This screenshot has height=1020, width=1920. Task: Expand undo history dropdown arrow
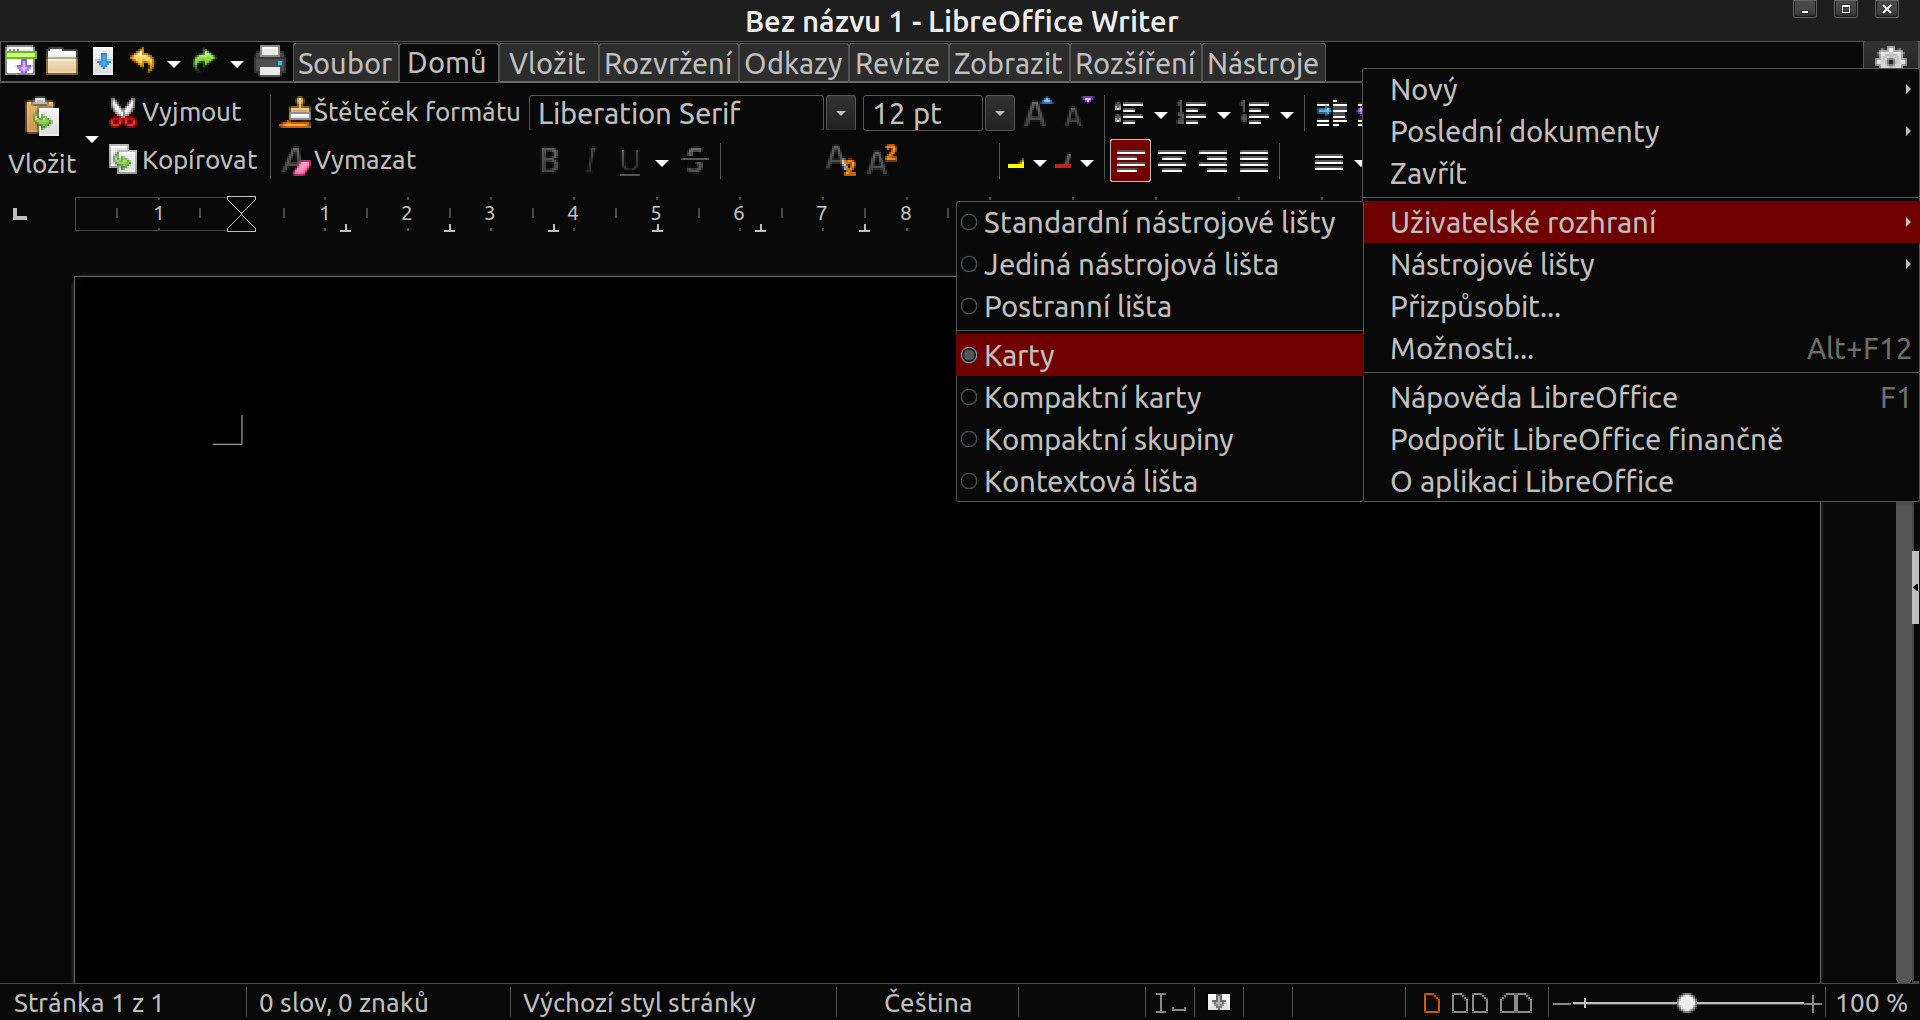174,63
